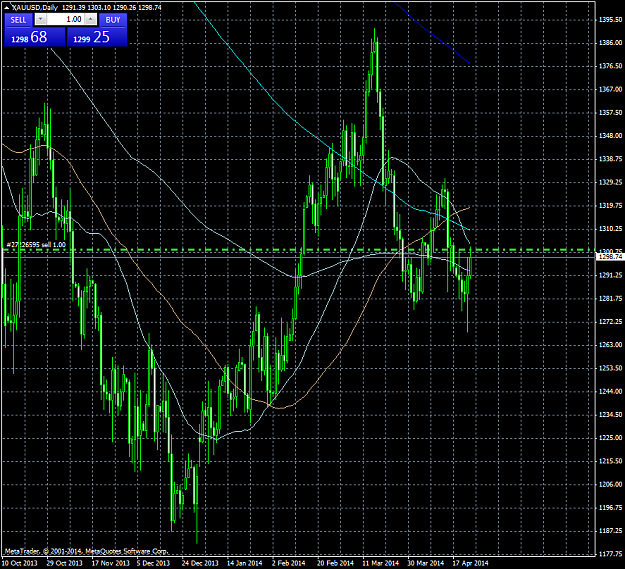
Task: Click the 1395.50 price scale label
Action: coord(611,19)
